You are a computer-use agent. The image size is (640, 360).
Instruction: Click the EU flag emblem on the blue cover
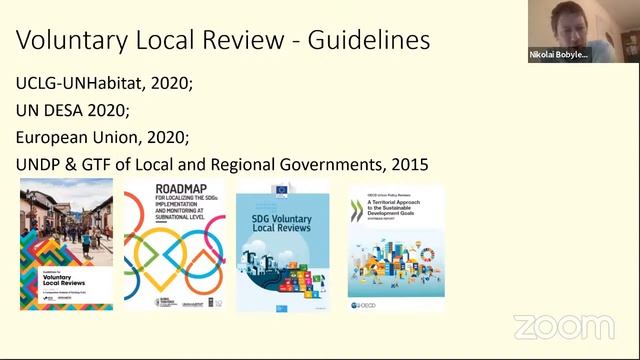(282, 191)
